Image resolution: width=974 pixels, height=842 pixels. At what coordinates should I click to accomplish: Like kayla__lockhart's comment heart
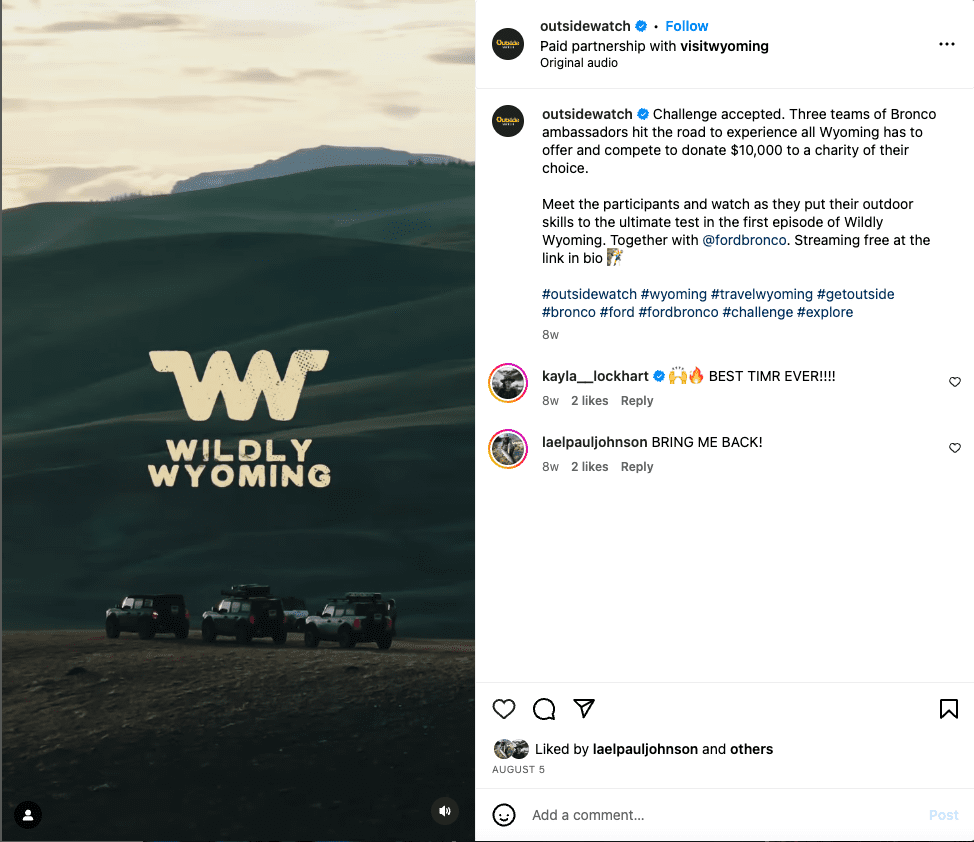click(955, 382)
